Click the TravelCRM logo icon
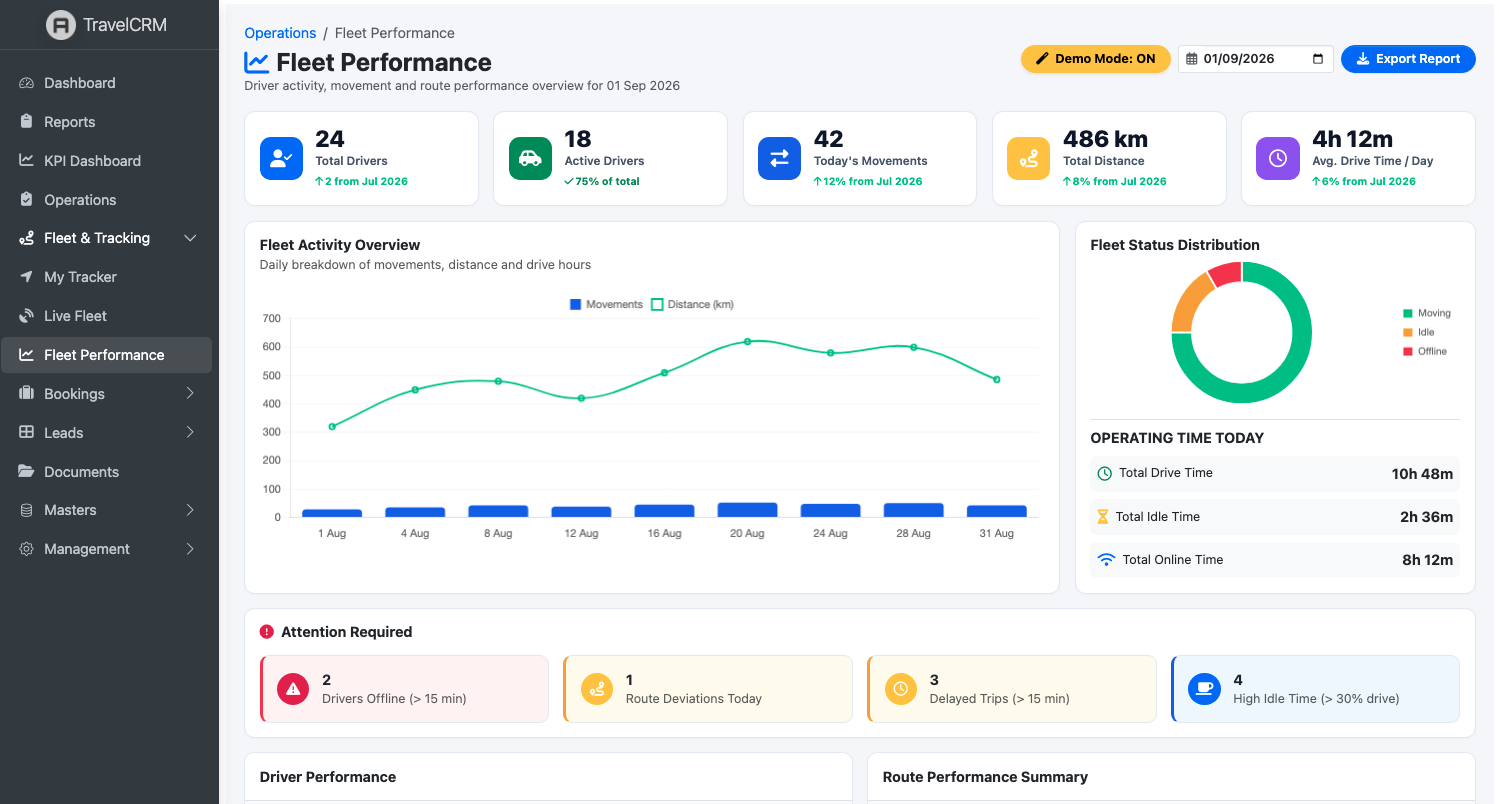The image size is (1499, 804). tap(61, 25)
